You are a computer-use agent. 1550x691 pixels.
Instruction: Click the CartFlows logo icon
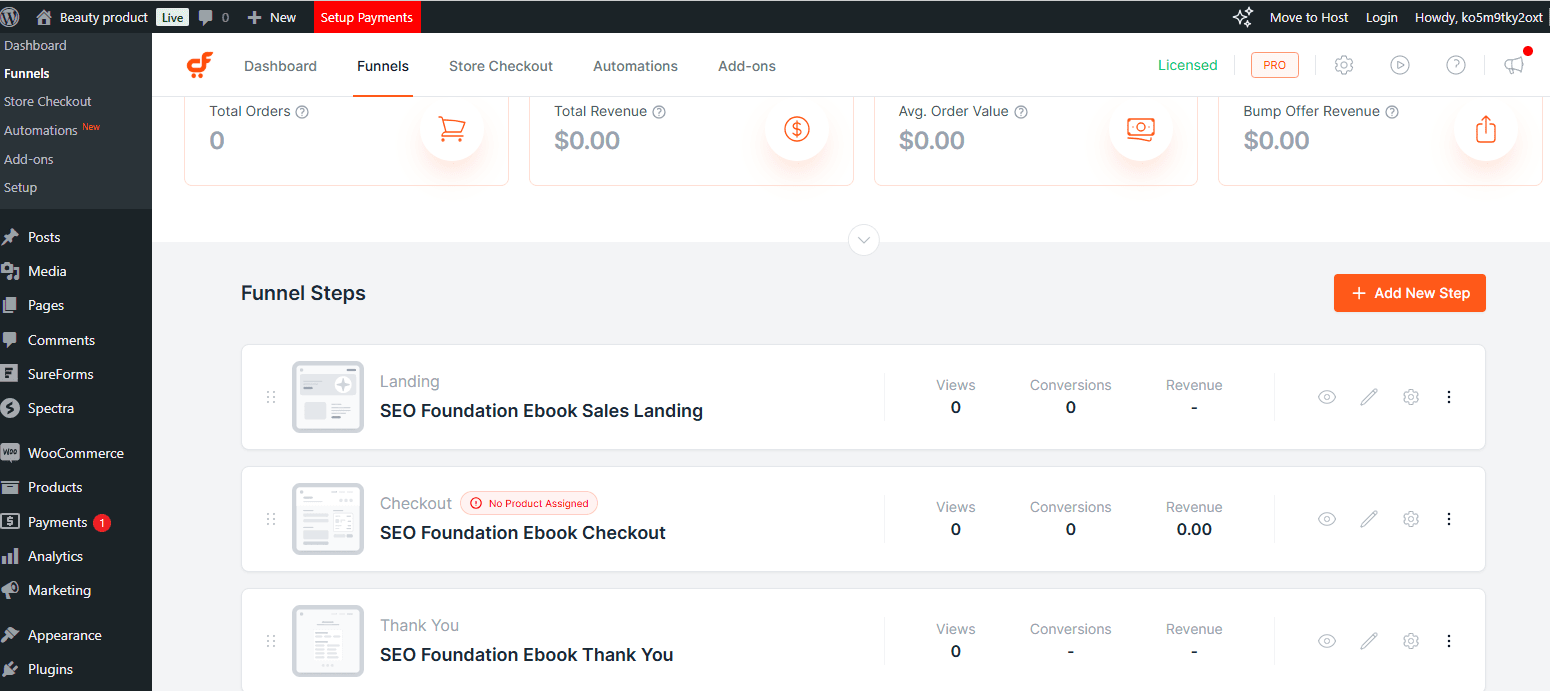click(199, 65)
